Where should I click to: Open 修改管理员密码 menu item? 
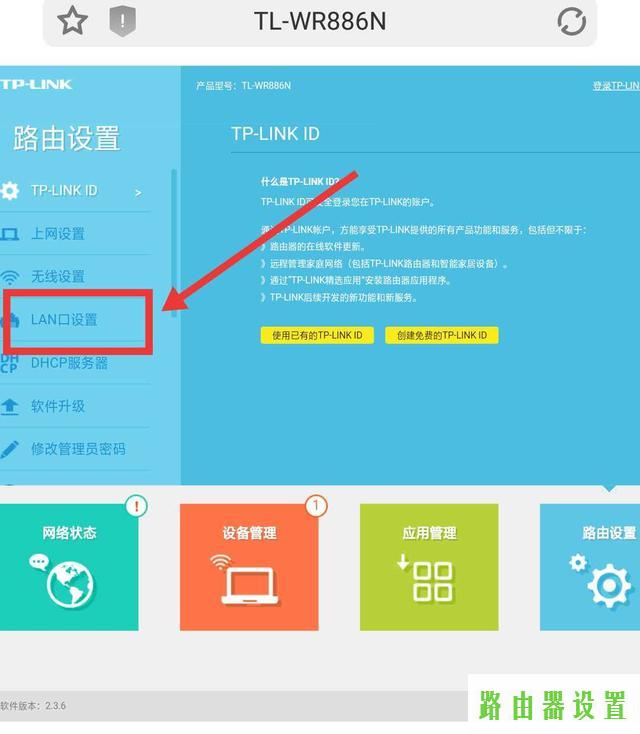coord(78,449)
